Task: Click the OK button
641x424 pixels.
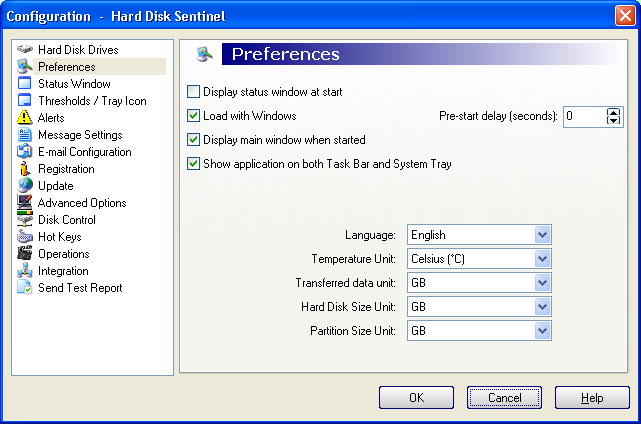Action: (x=416, y=397)
